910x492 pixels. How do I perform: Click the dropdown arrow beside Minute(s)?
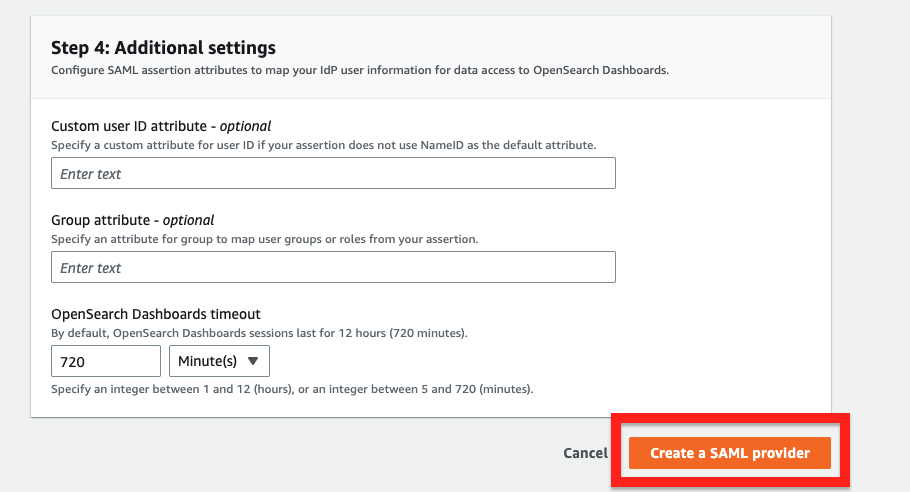[x=252, y=361]
